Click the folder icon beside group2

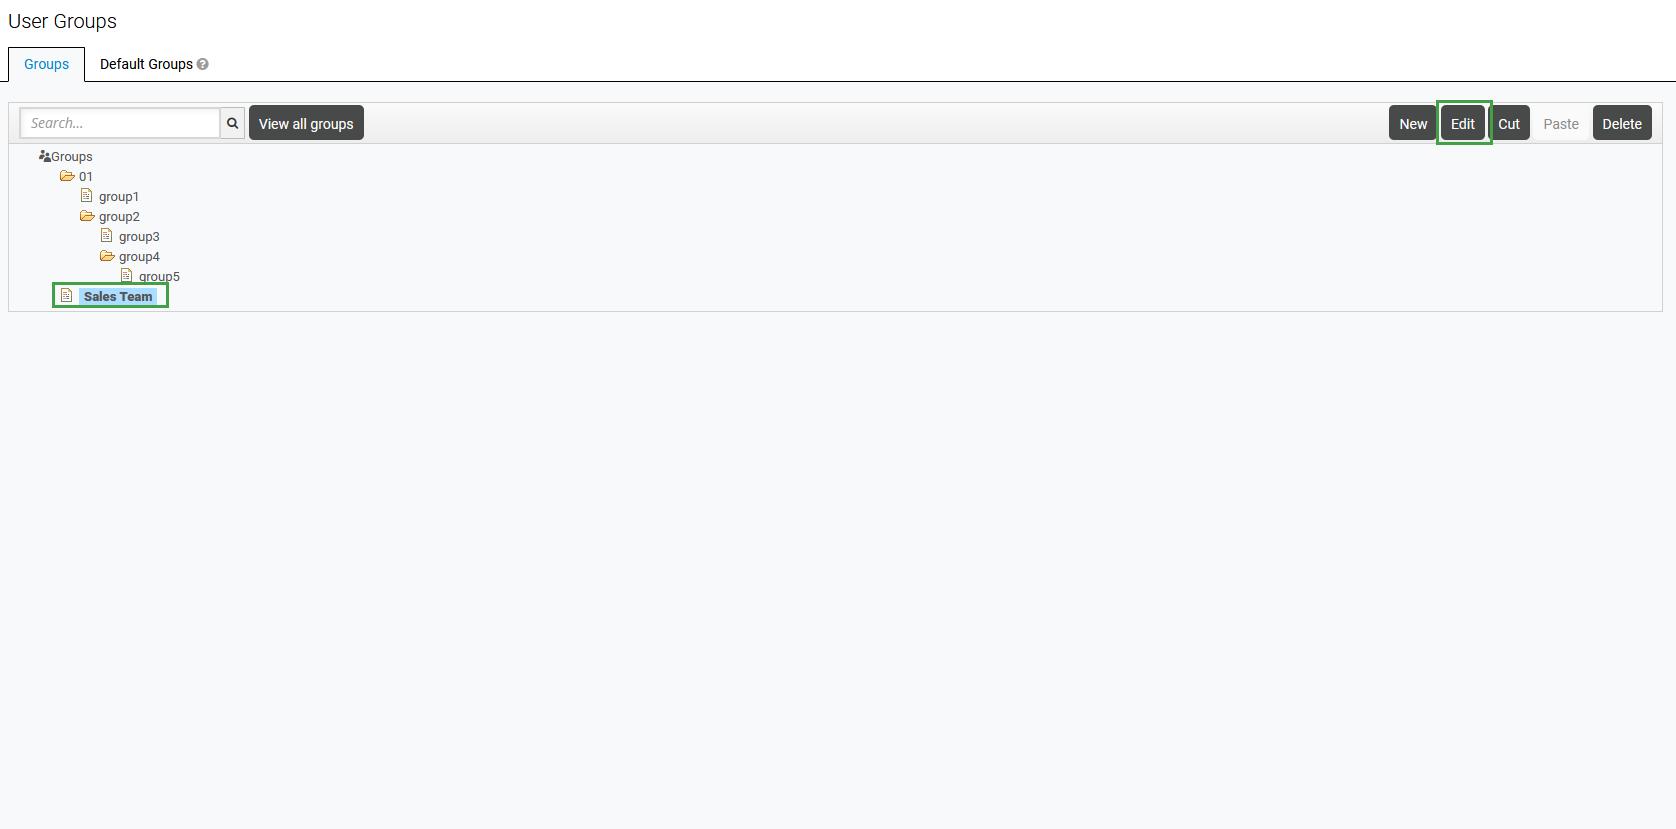[87, 216]
